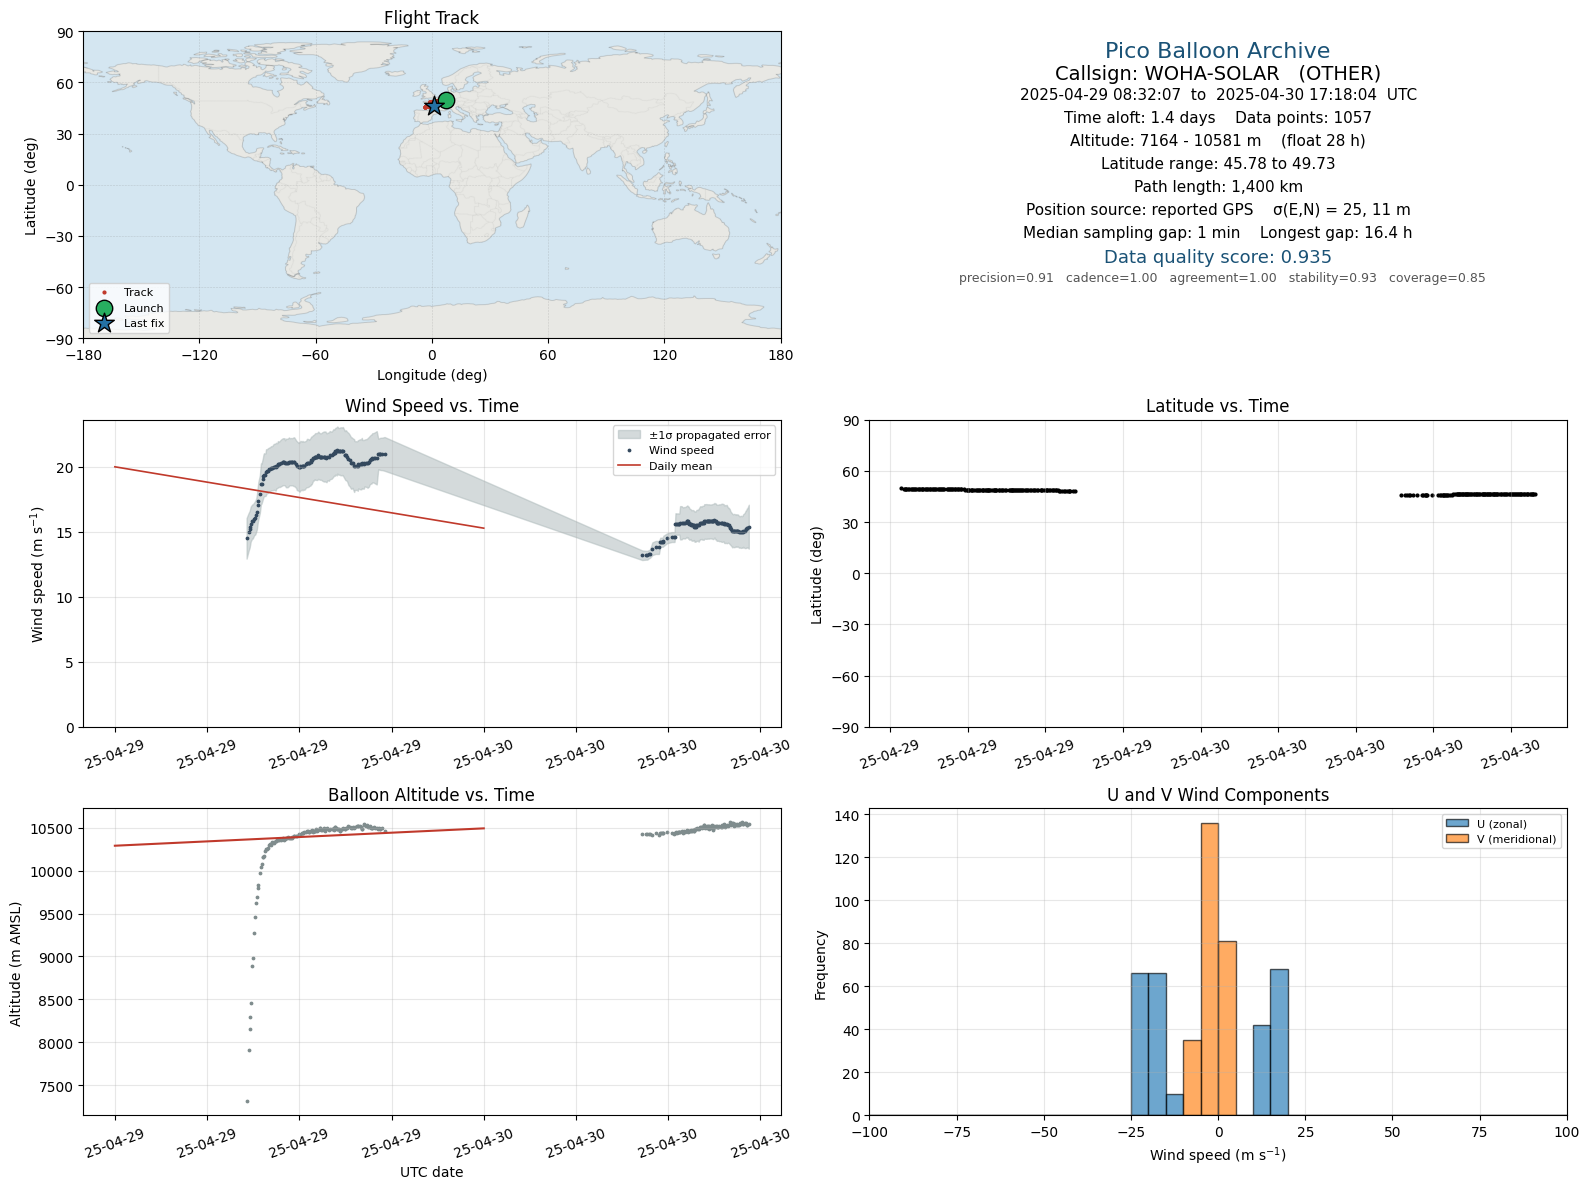This screenshot has height=1189, width=1589.
Task: Select the "Callsign: WOHA-SOLAR (OTHER)" line
Action: tap(1217, 74)
